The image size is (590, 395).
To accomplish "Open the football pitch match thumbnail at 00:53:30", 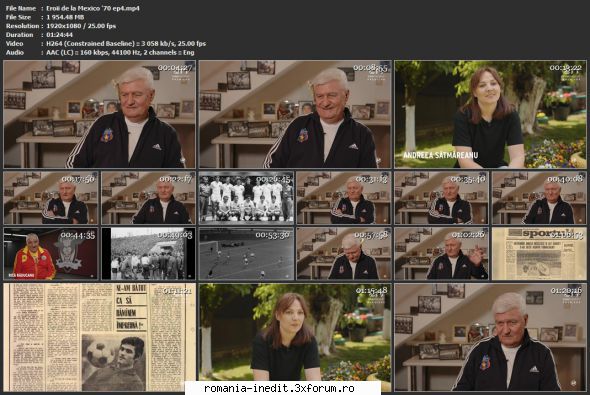I will point(246,254).
